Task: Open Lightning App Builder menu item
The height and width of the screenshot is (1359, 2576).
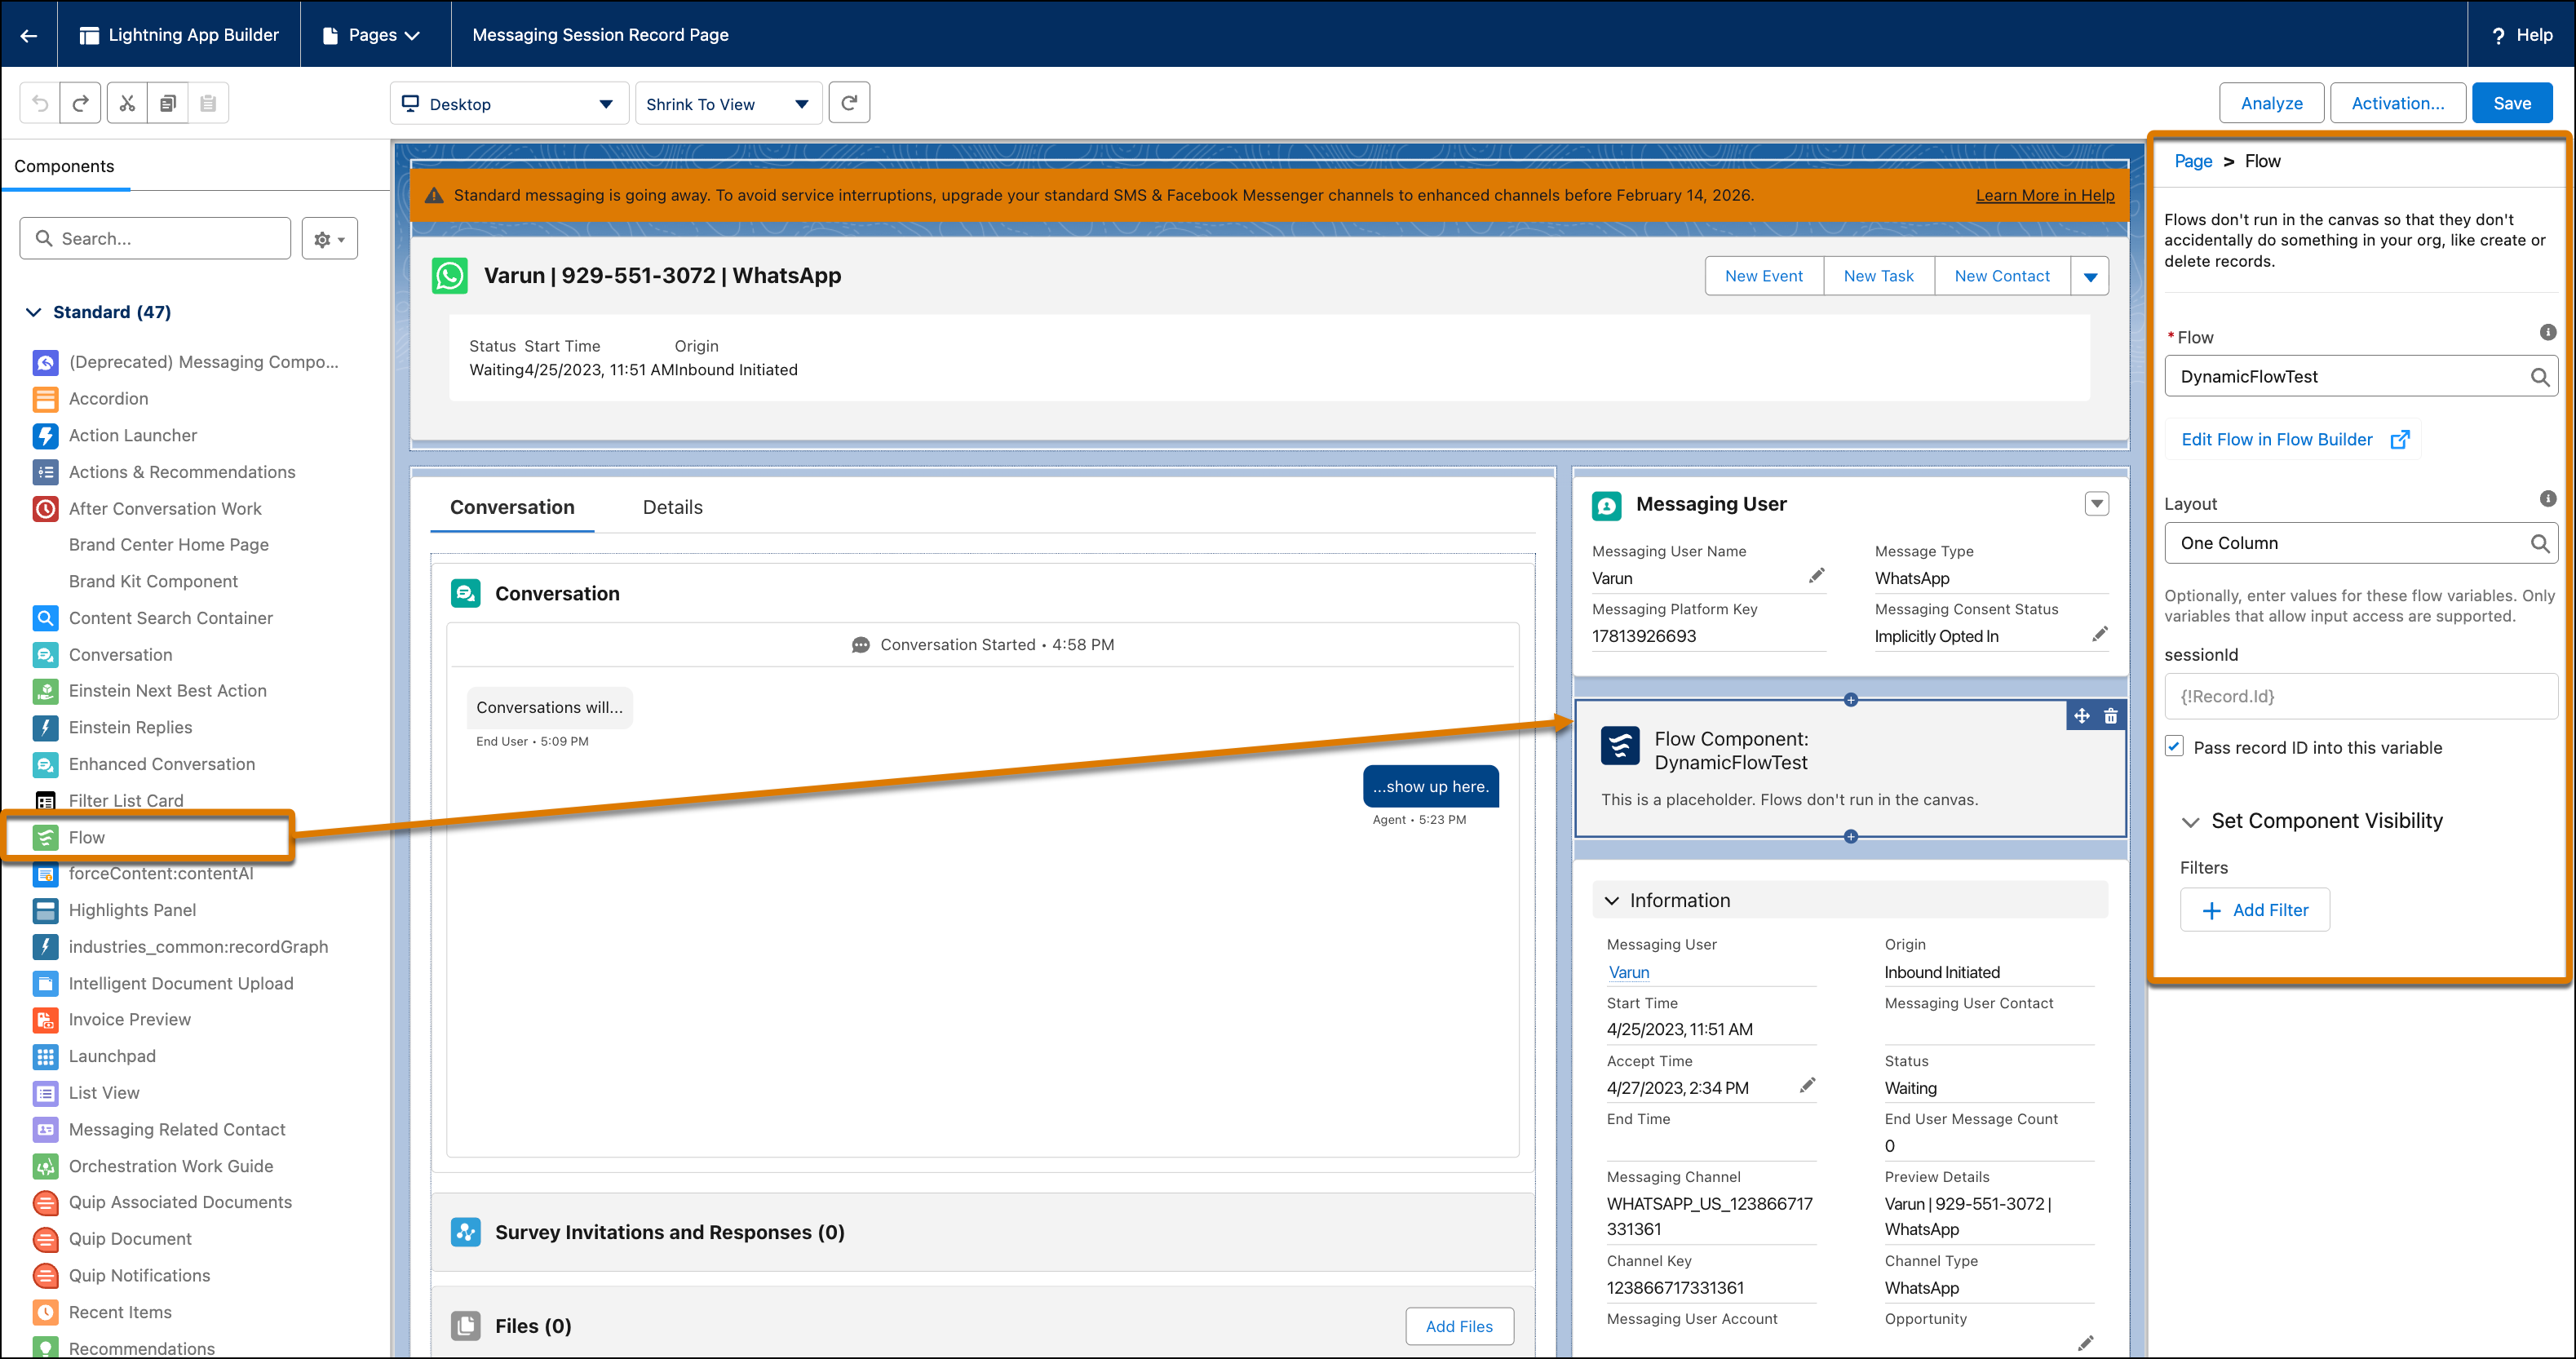Action: [x=179, y=35]
